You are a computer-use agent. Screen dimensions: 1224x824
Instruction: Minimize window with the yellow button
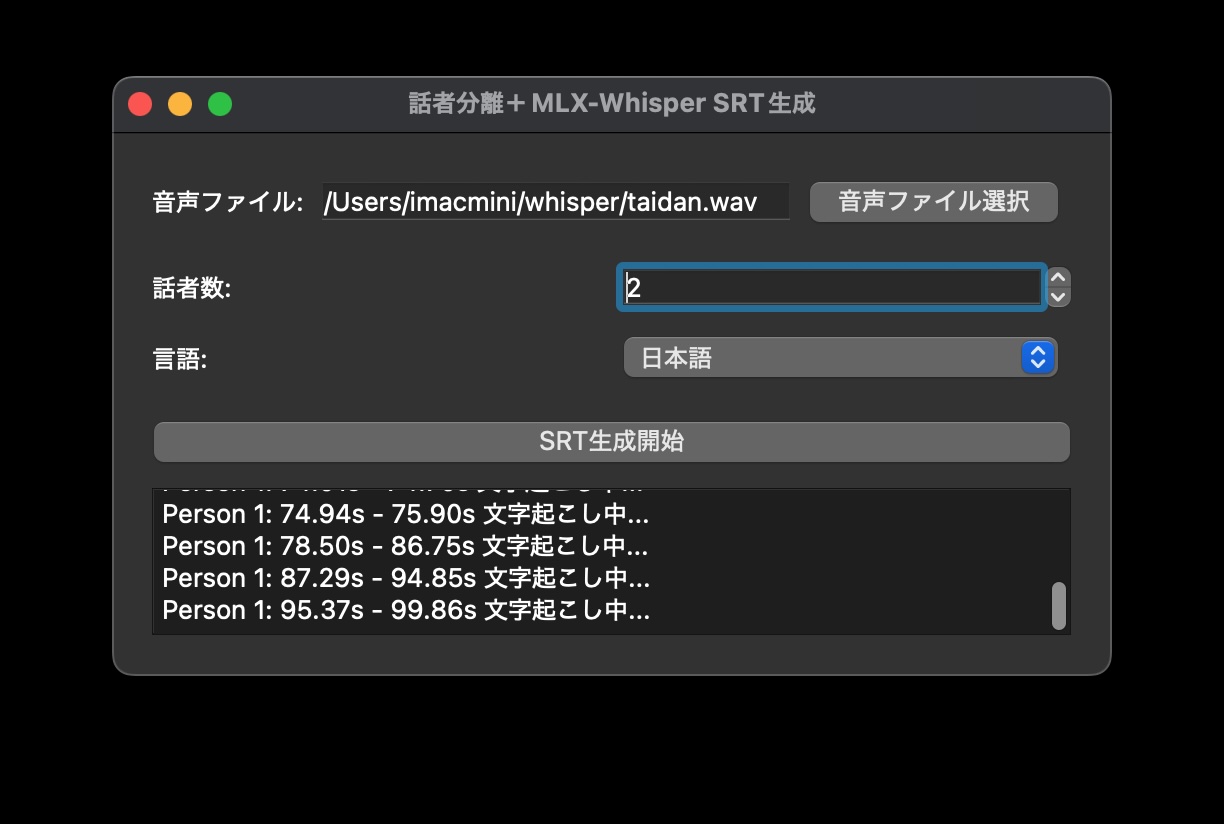(x=180, y=104)
